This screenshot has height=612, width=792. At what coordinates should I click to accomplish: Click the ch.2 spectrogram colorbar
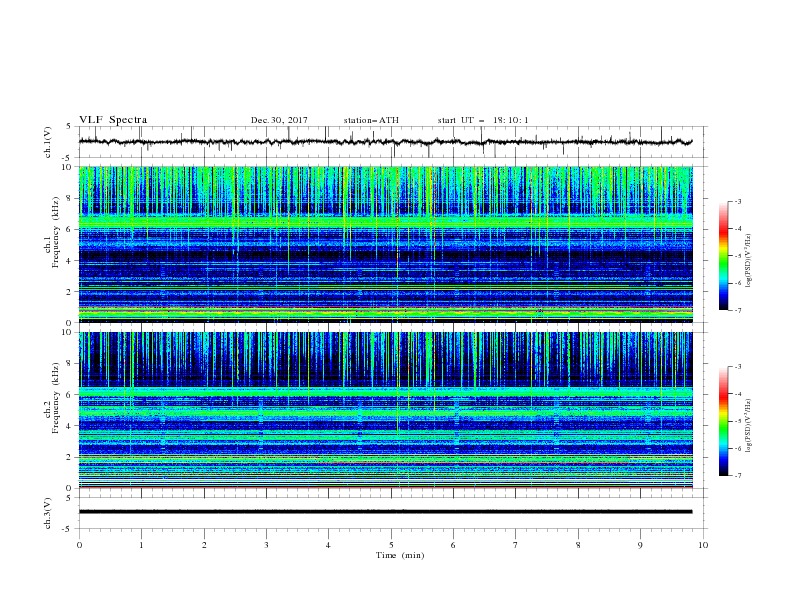pyautogui.click(x=724, y=421)
